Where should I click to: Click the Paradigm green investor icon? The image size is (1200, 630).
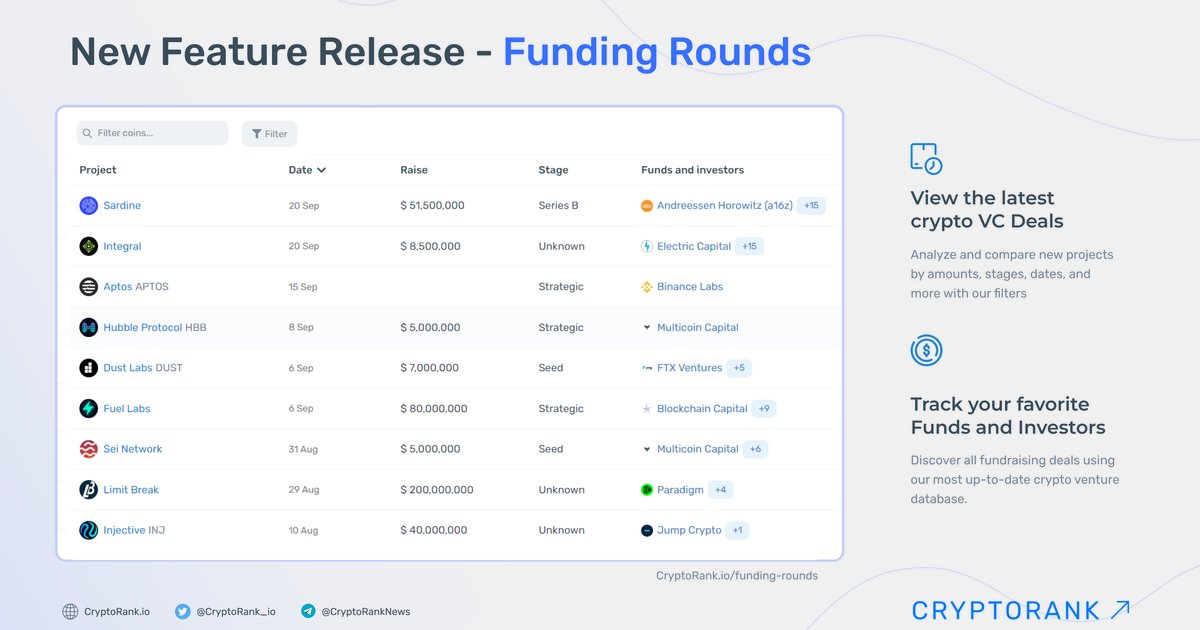647,490
